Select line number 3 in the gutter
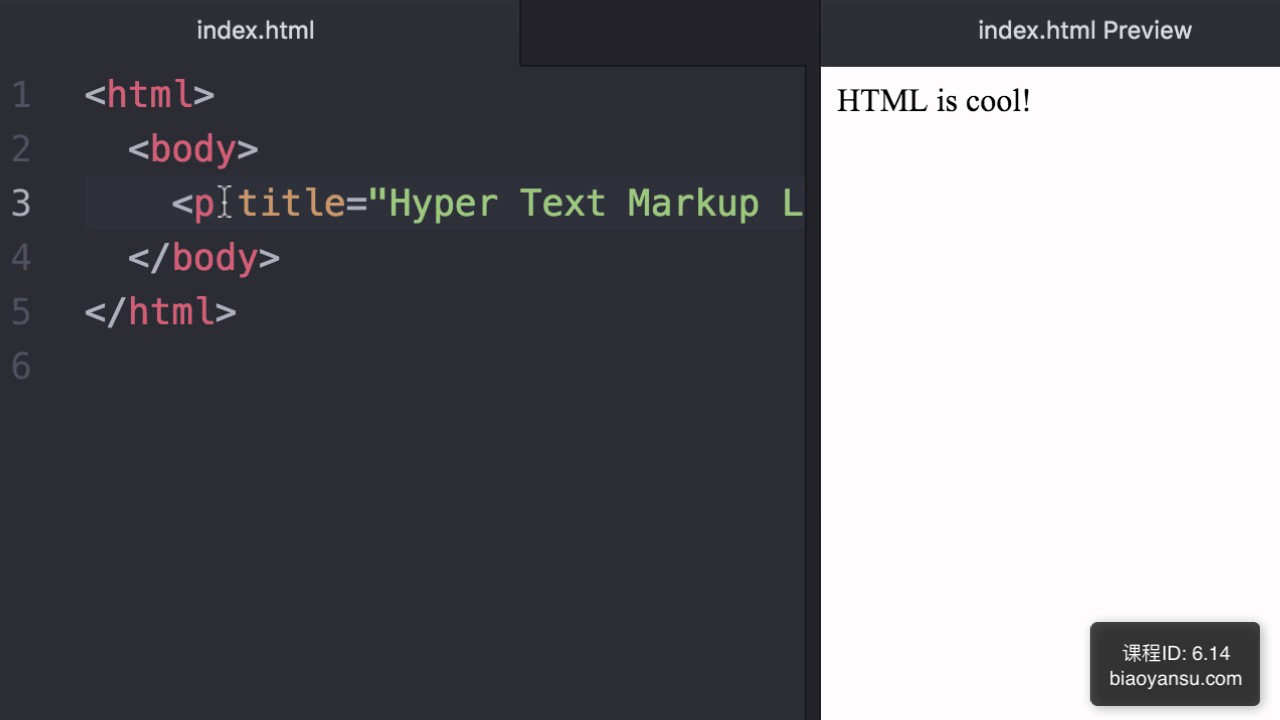The height and width of the screenshot is (720, 1280). click(x=21, y=204)
